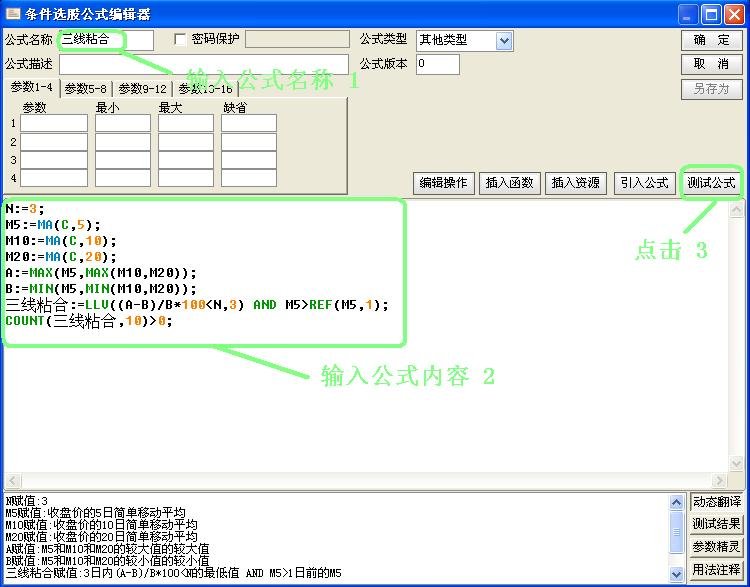Click row 1 最大 field
750x587 pixels.
click(x=186, y=123)
